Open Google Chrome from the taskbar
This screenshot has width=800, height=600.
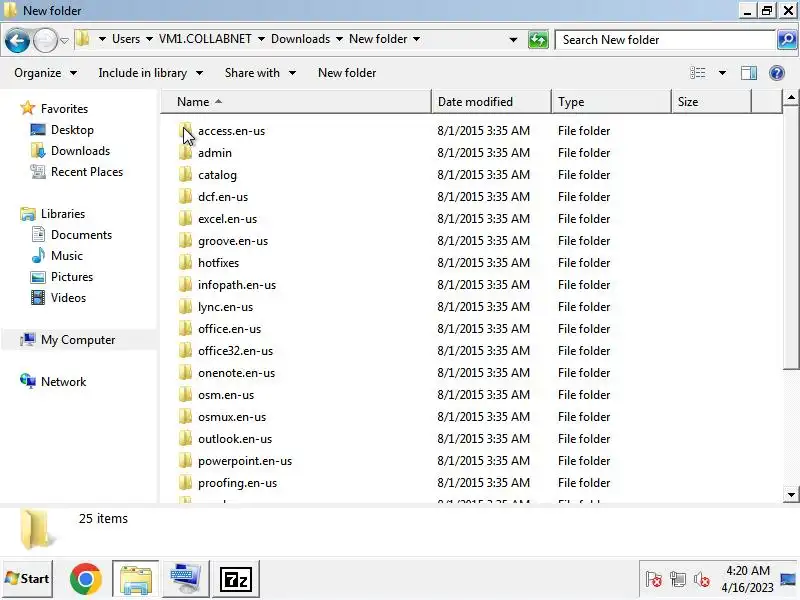pos(85,579)
